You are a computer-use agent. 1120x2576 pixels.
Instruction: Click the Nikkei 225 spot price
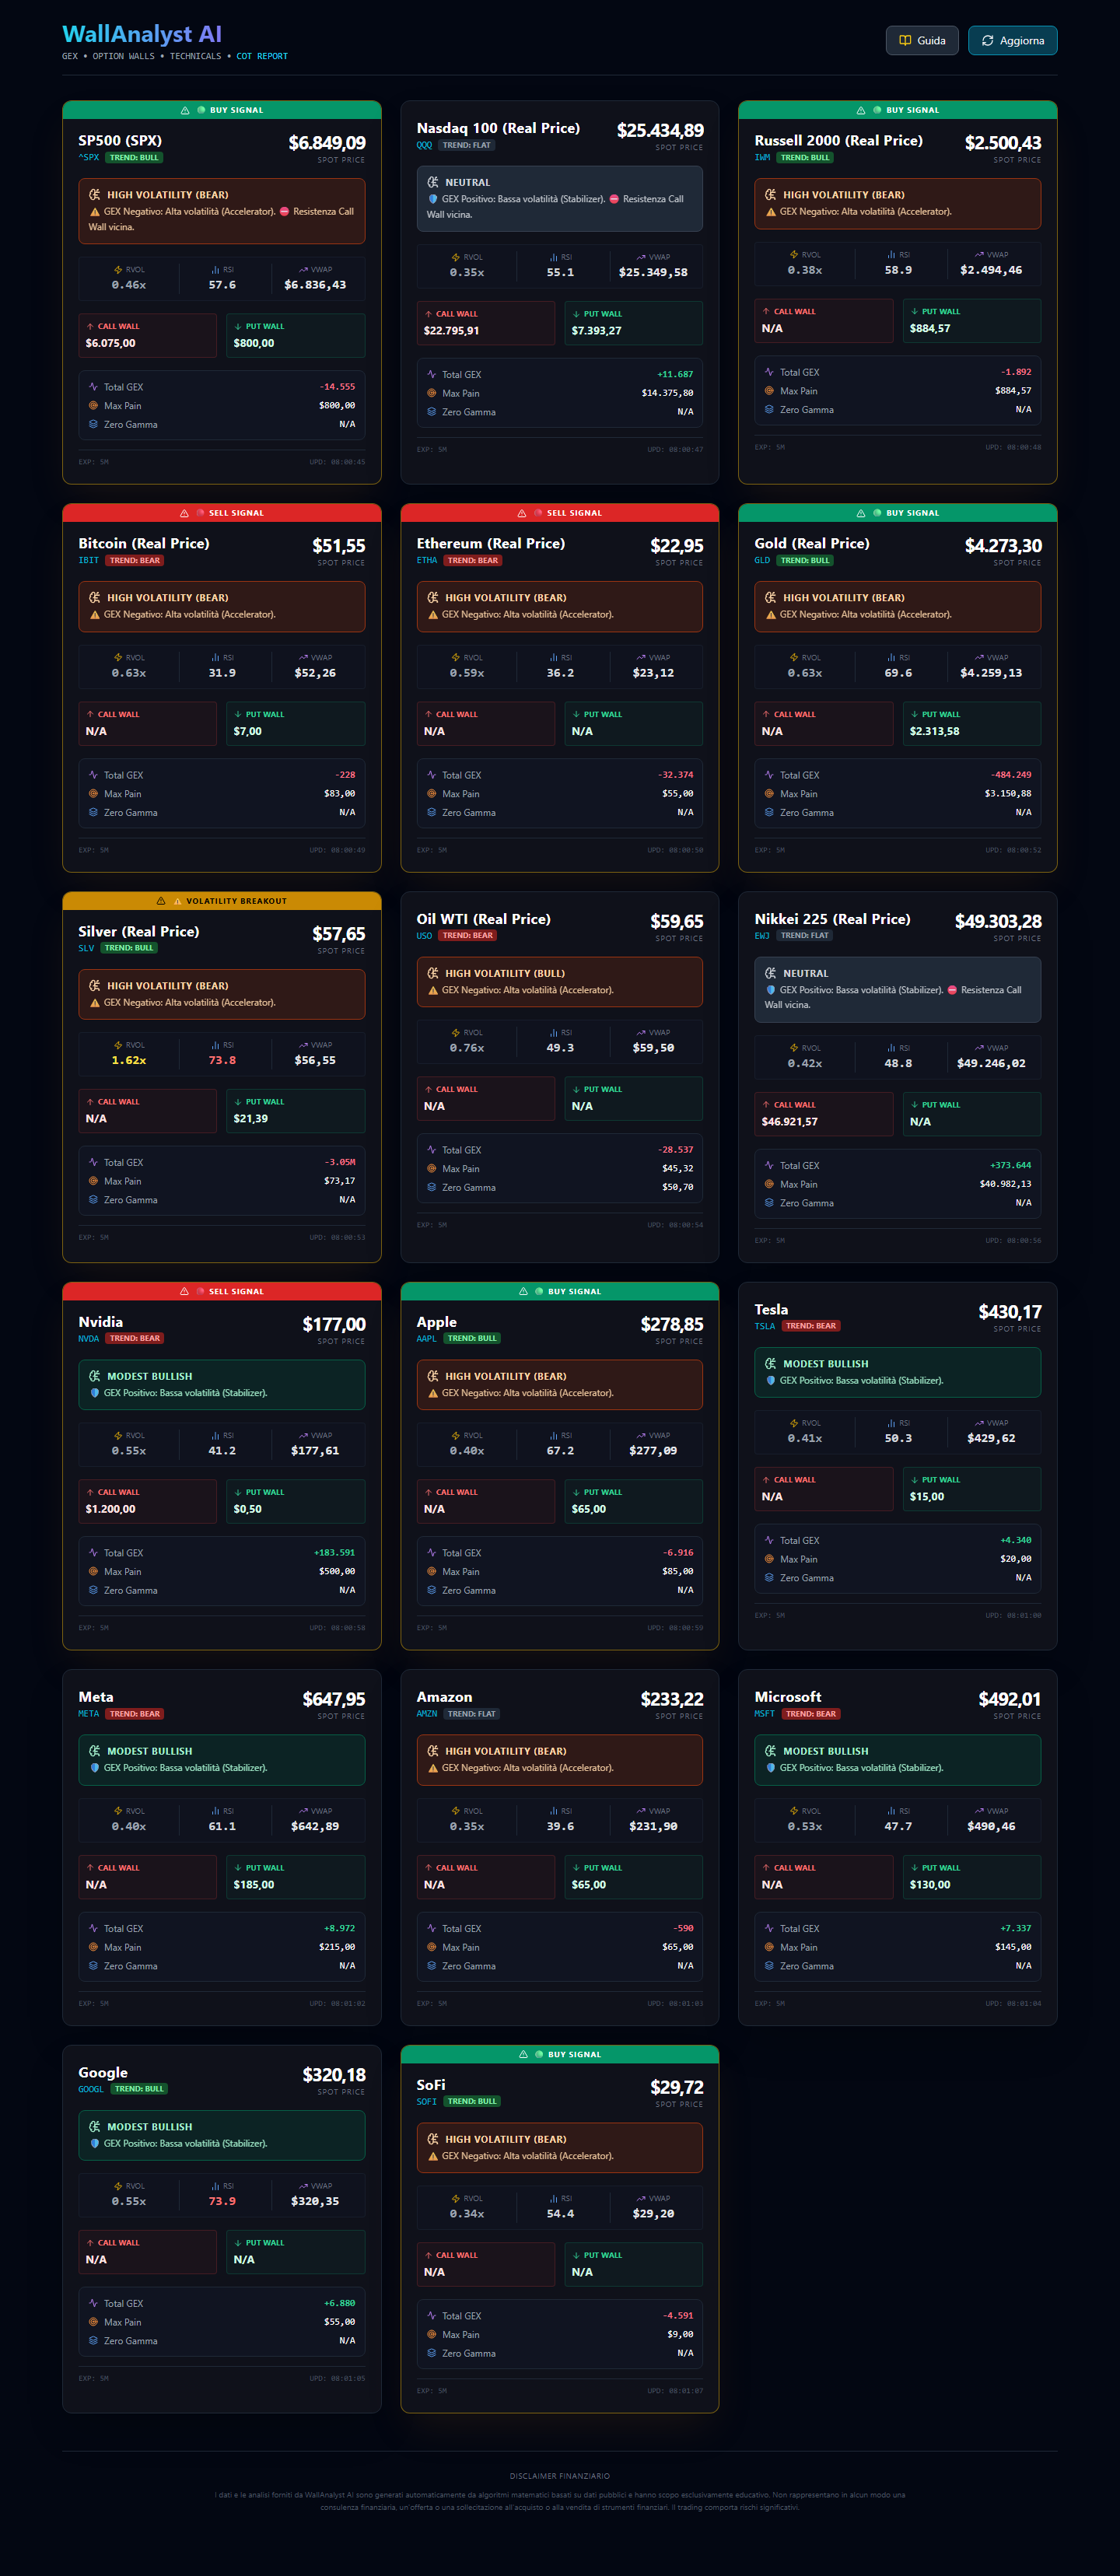coord(997,921)
